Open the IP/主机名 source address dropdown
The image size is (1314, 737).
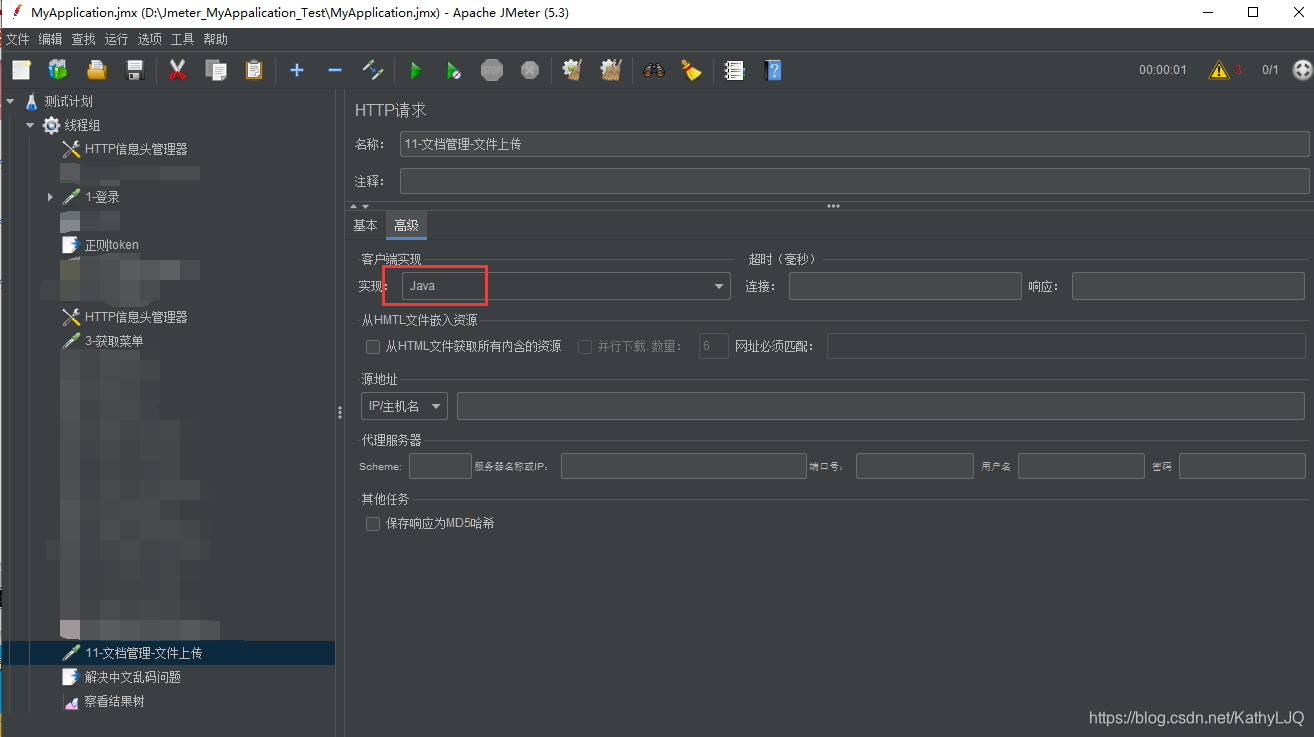[x=404, y=406]
